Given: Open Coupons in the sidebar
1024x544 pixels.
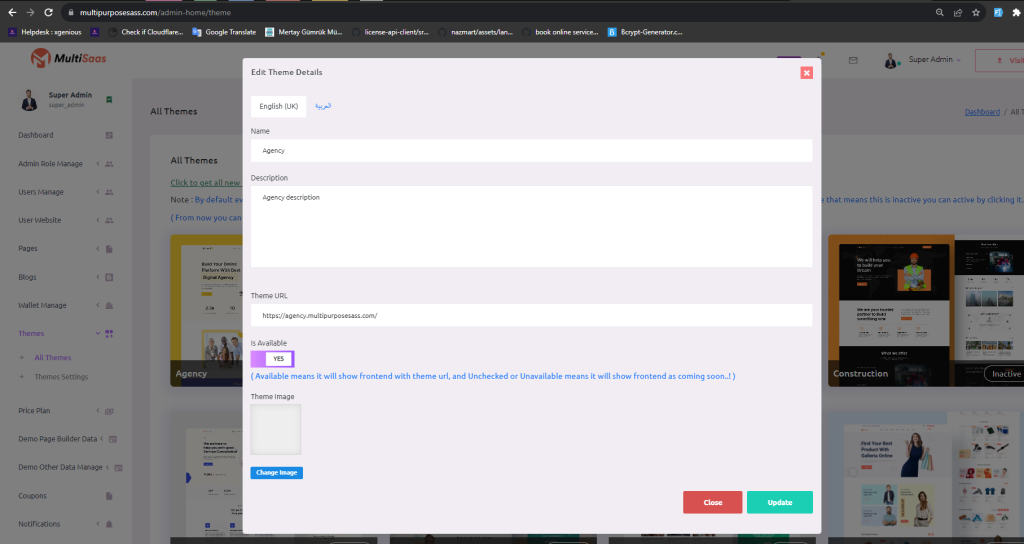Looking at the screenshot, I should [33, 496].
